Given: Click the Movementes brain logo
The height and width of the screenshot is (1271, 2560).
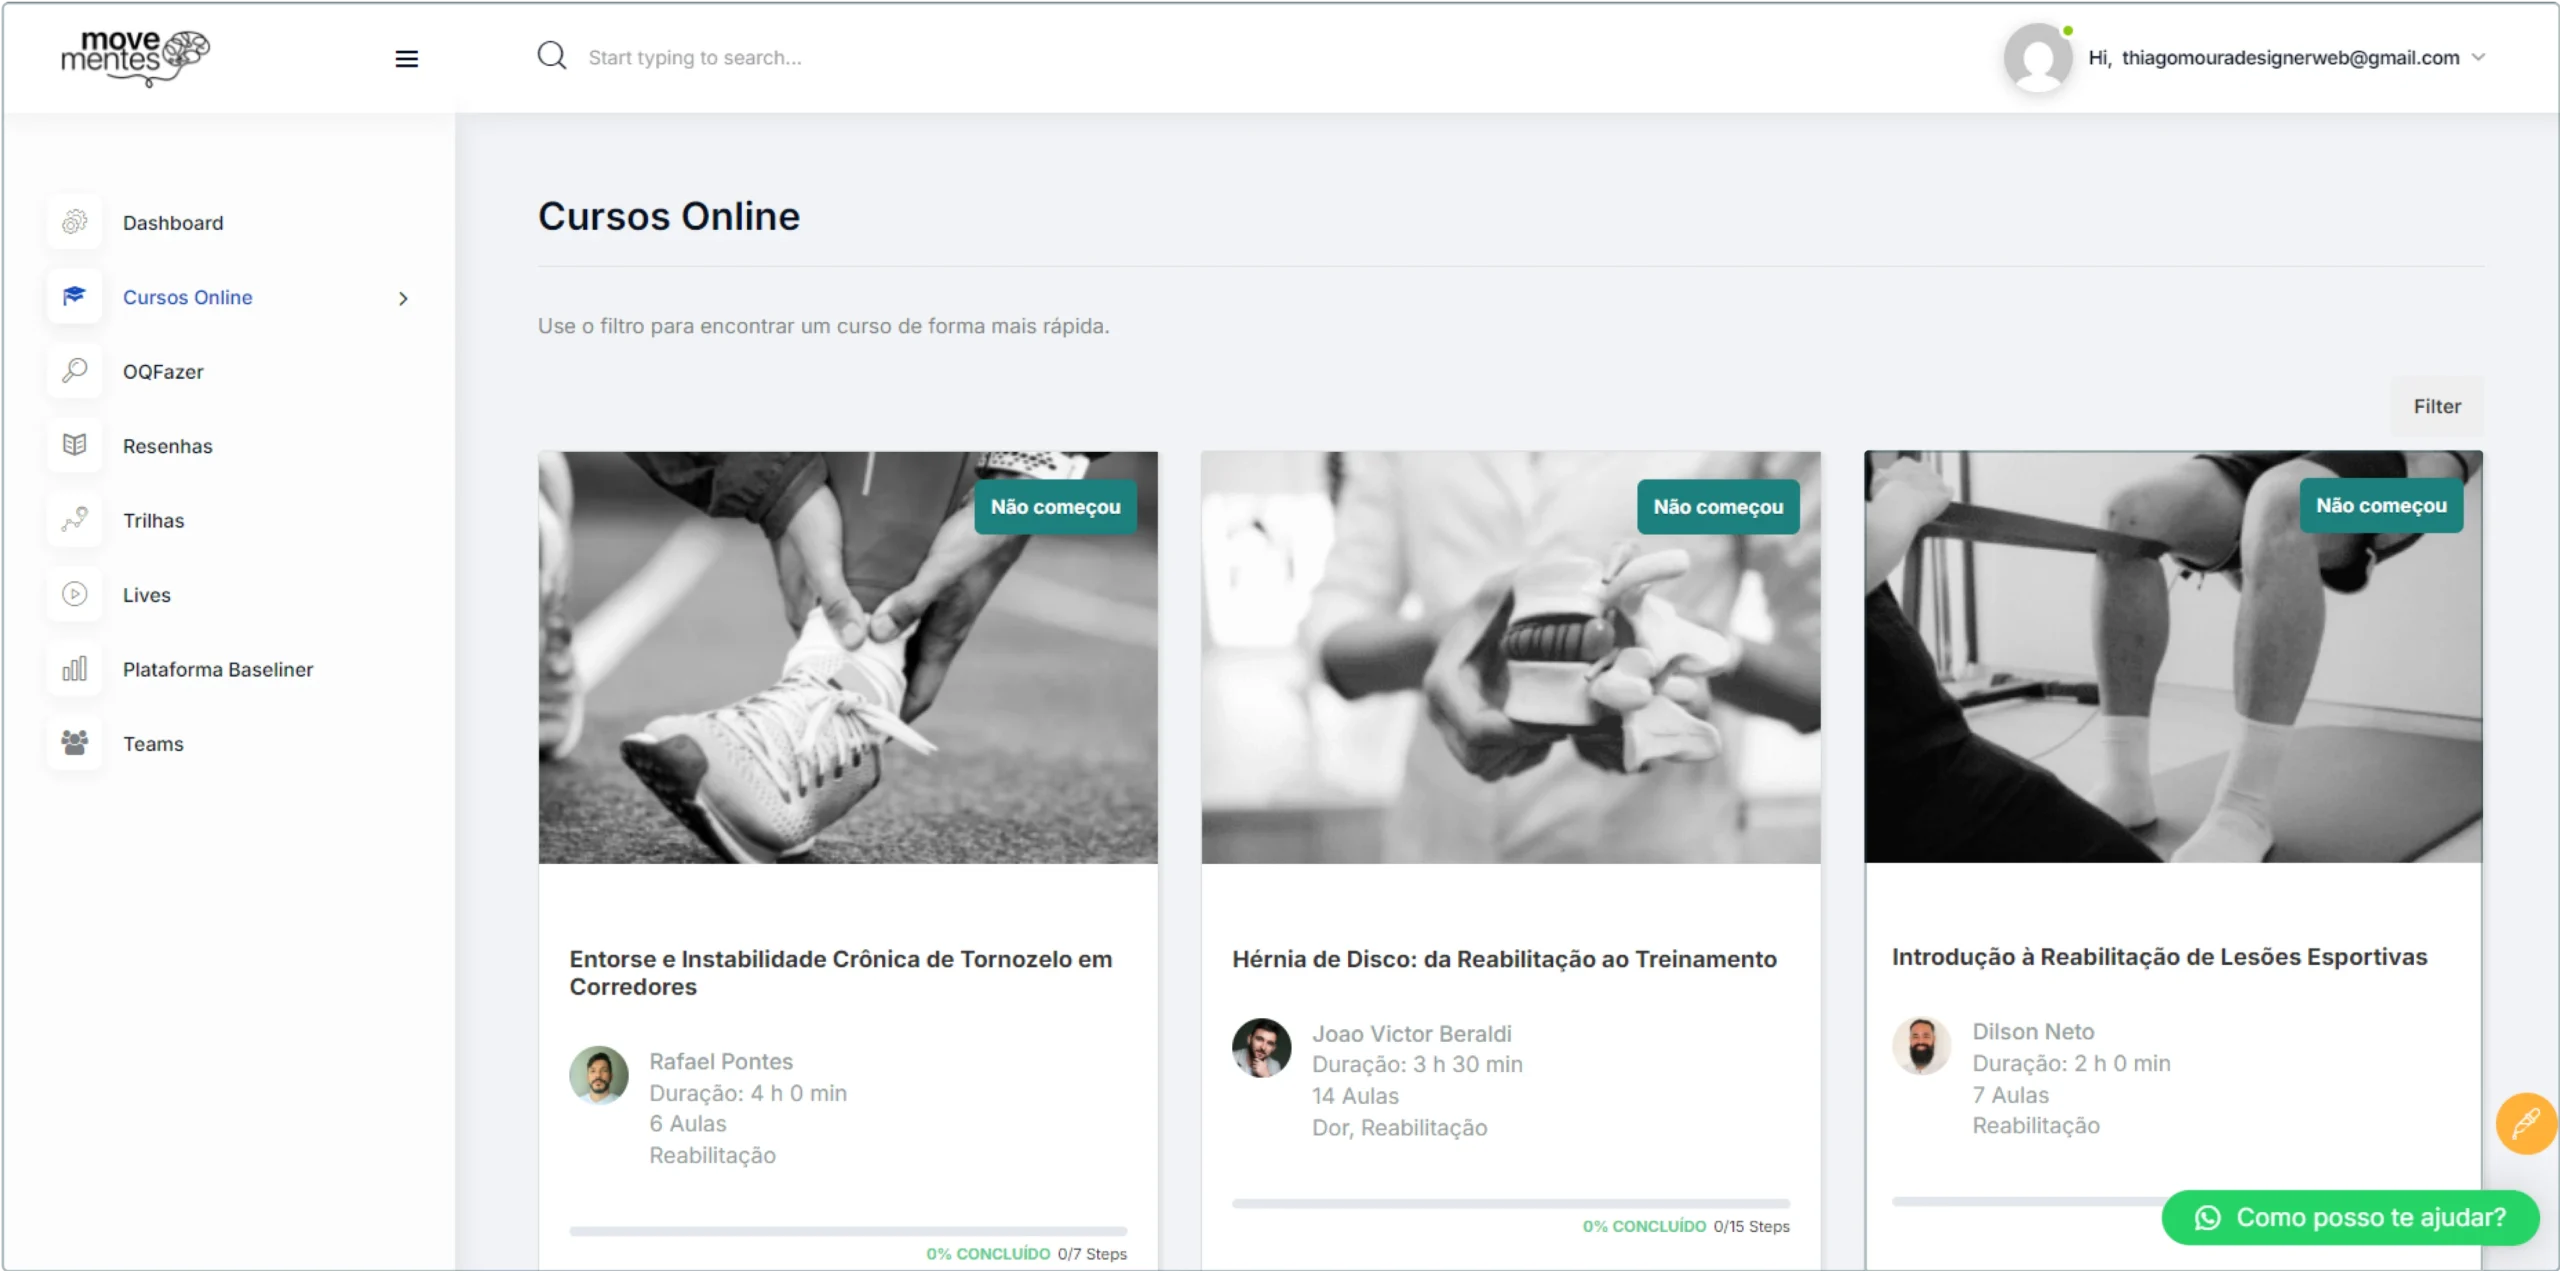Looking at the screenshot, I should (x=135, y=57).
